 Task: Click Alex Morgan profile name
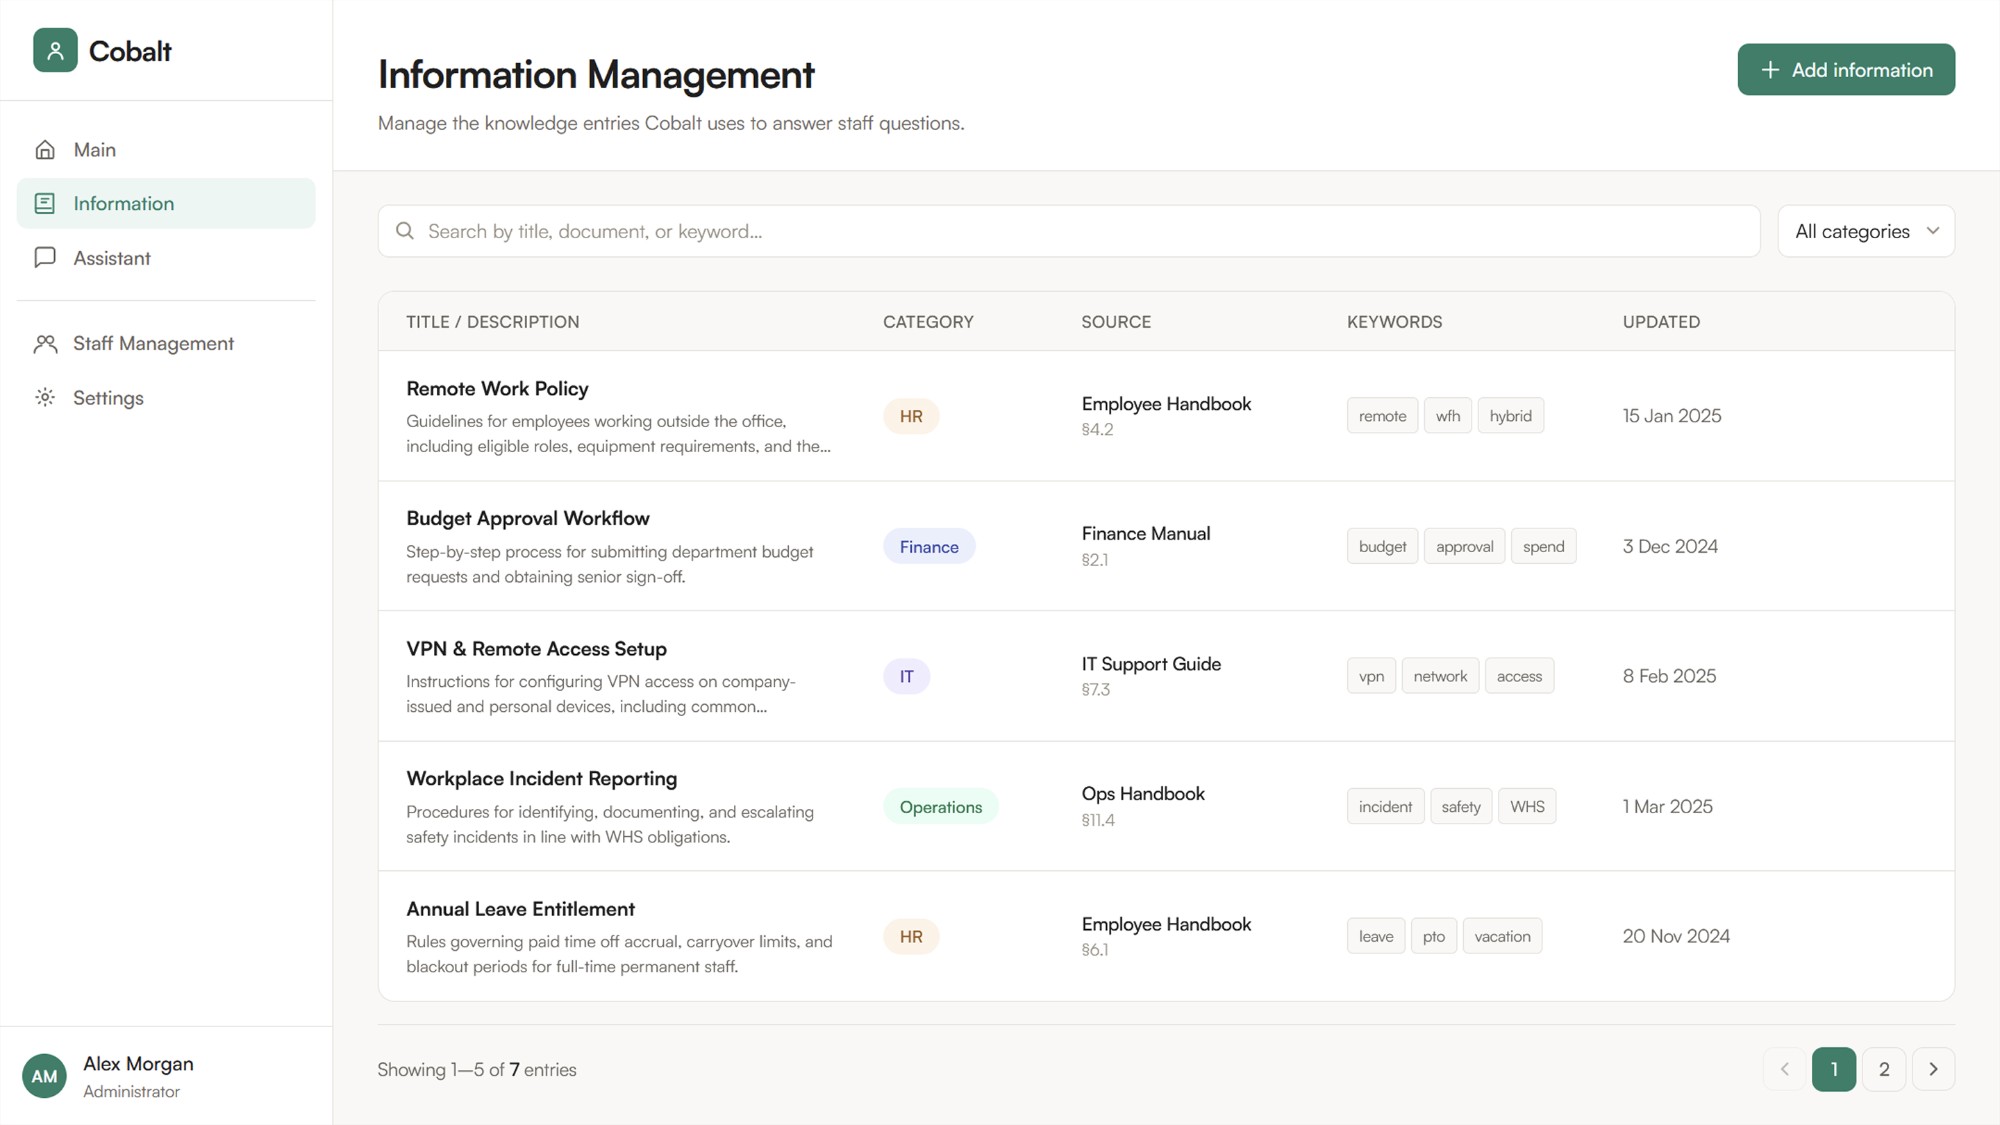138,1063
